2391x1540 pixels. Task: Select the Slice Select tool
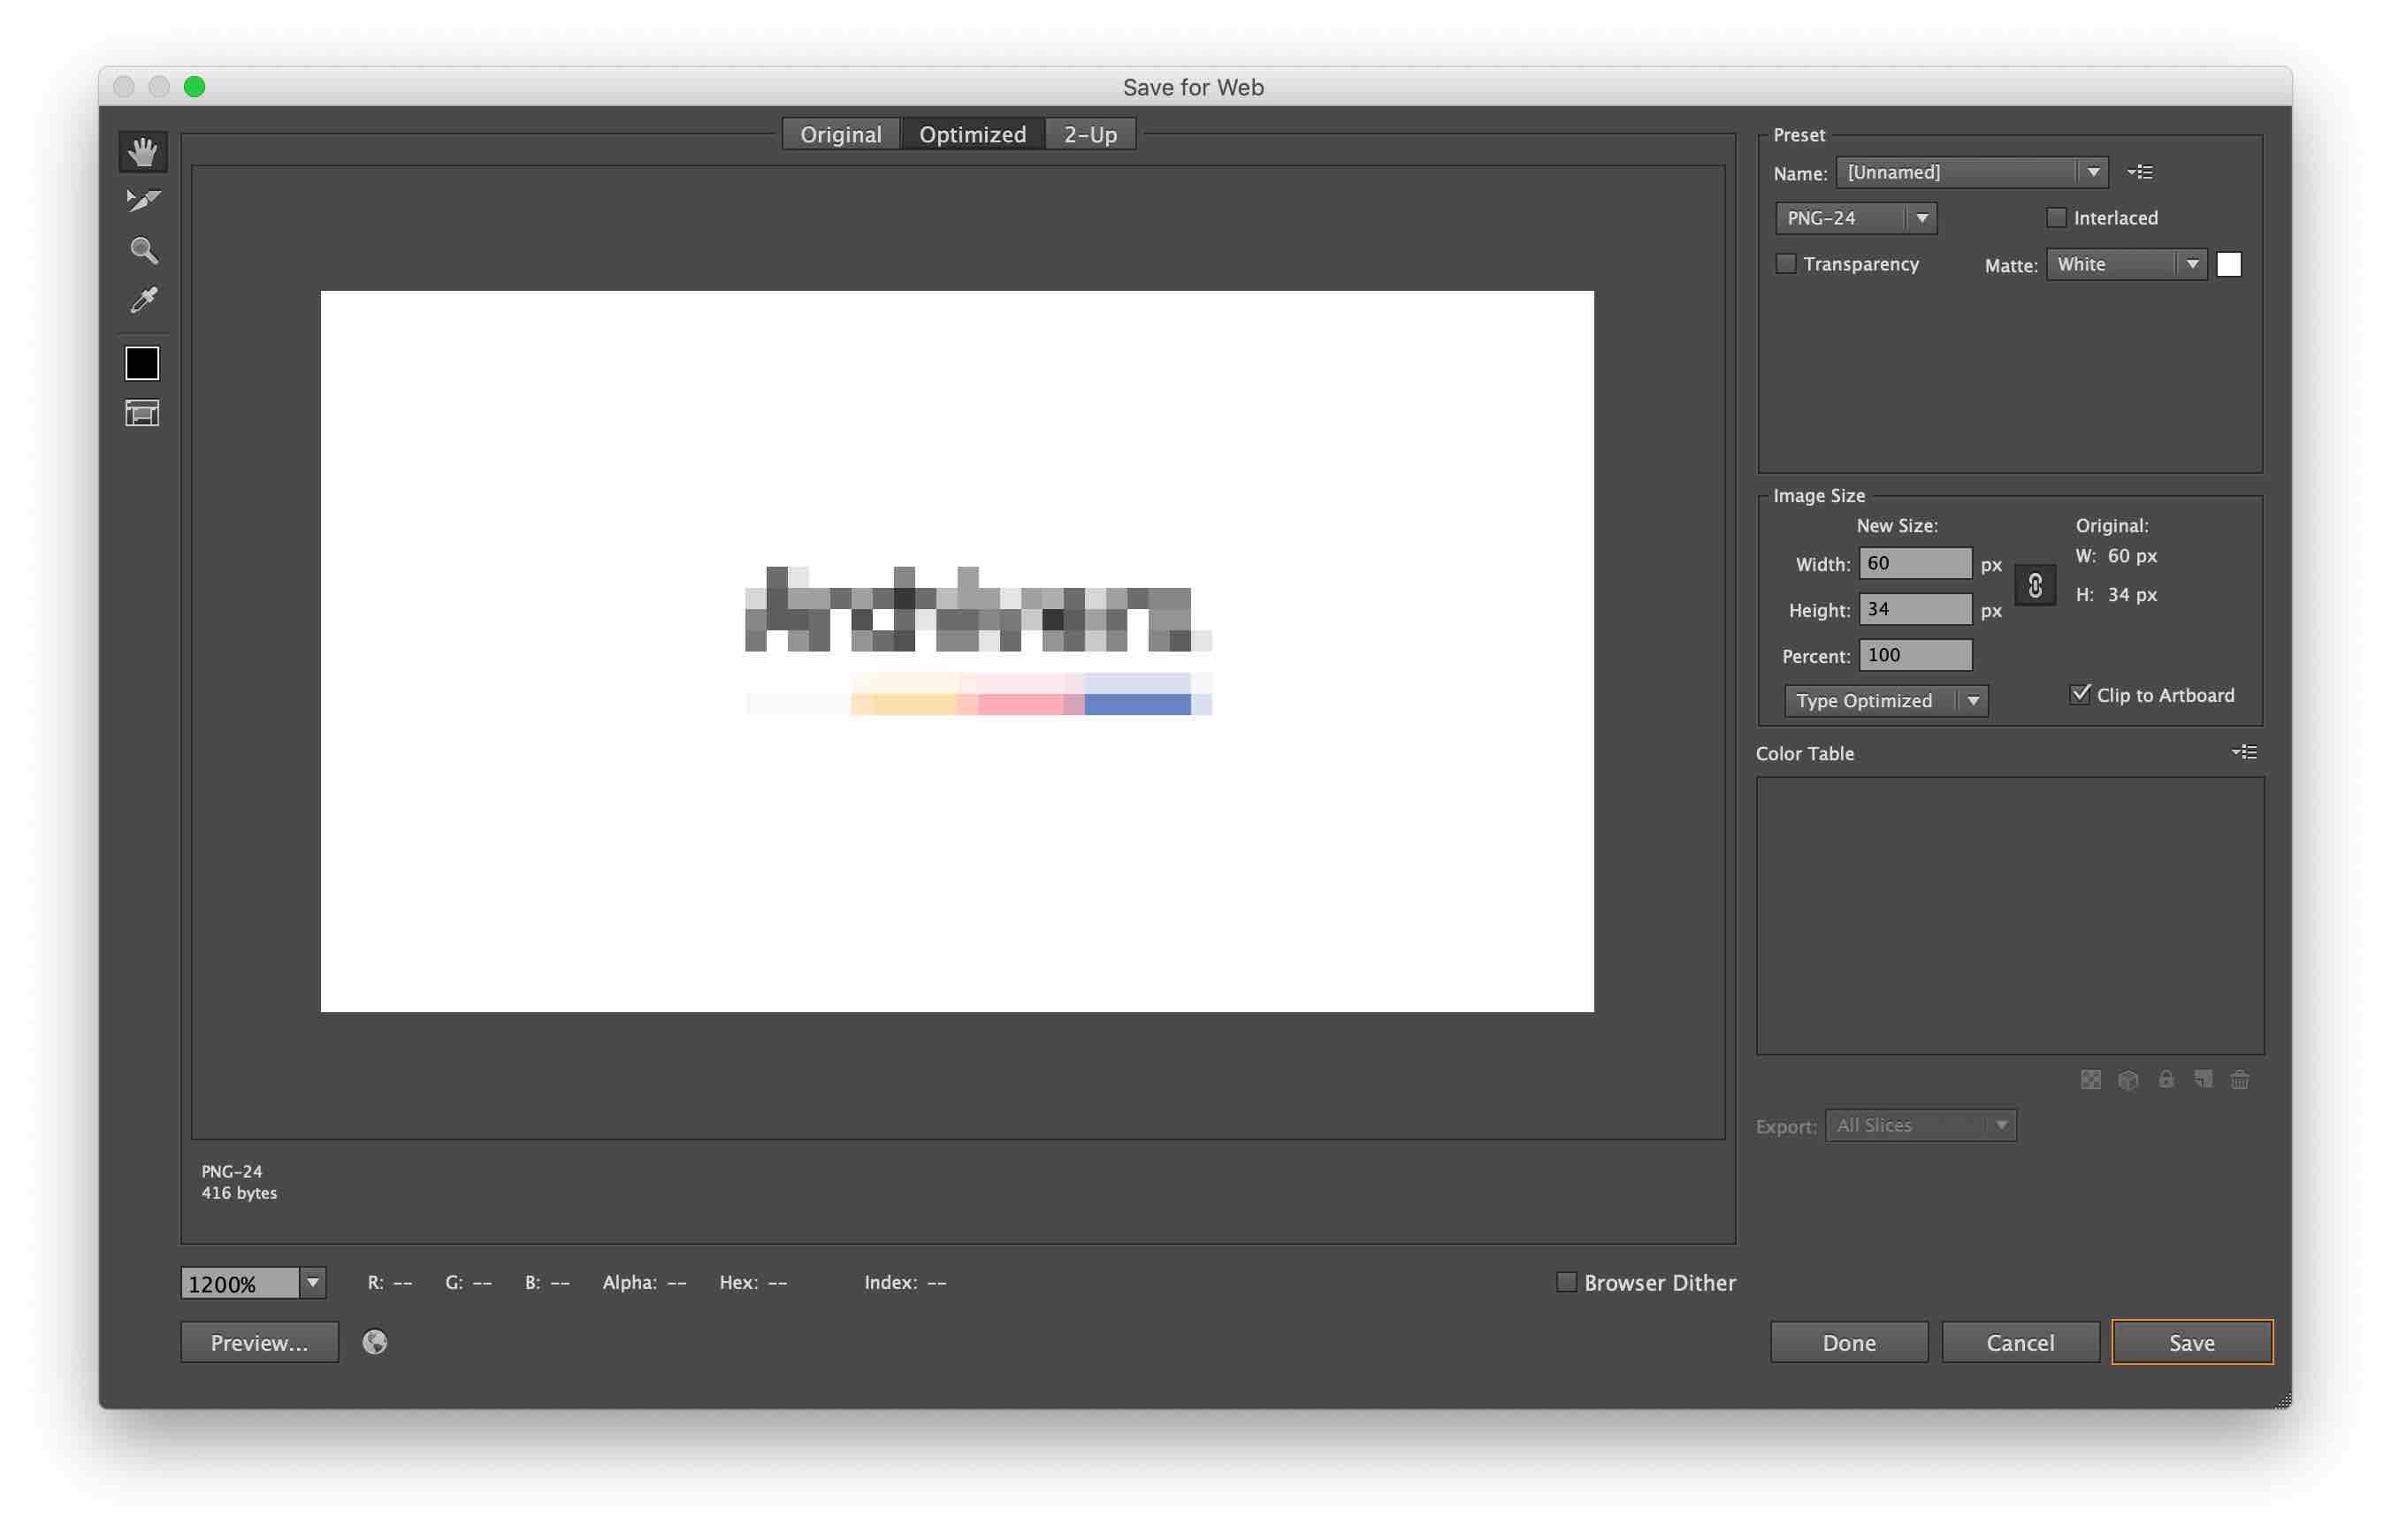click(x=142, y=201)
